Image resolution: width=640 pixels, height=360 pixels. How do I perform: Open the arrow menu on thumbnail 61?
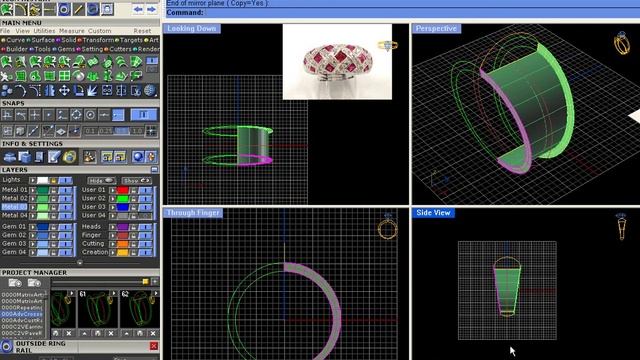coord(114,293)
